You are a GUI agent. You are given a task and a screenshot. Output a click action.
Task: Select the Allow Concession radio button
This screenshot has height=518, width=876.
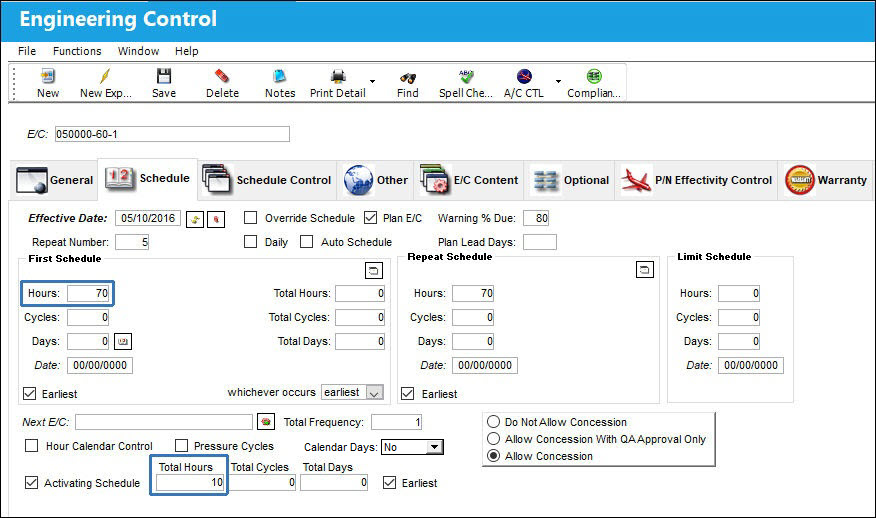pyautogui.click(x=493, y=455)
